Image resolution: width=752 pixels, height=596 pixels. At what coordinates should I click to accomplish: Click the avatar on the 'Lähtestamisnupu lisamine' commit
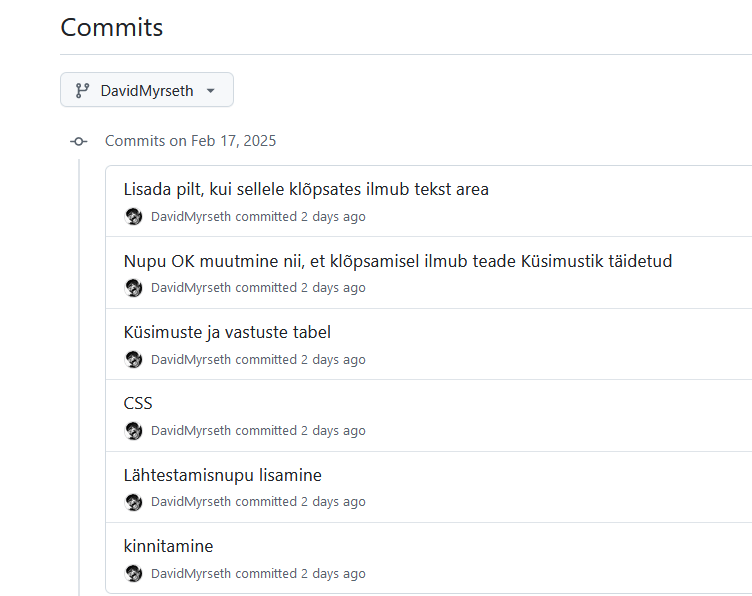coord(133,502)
